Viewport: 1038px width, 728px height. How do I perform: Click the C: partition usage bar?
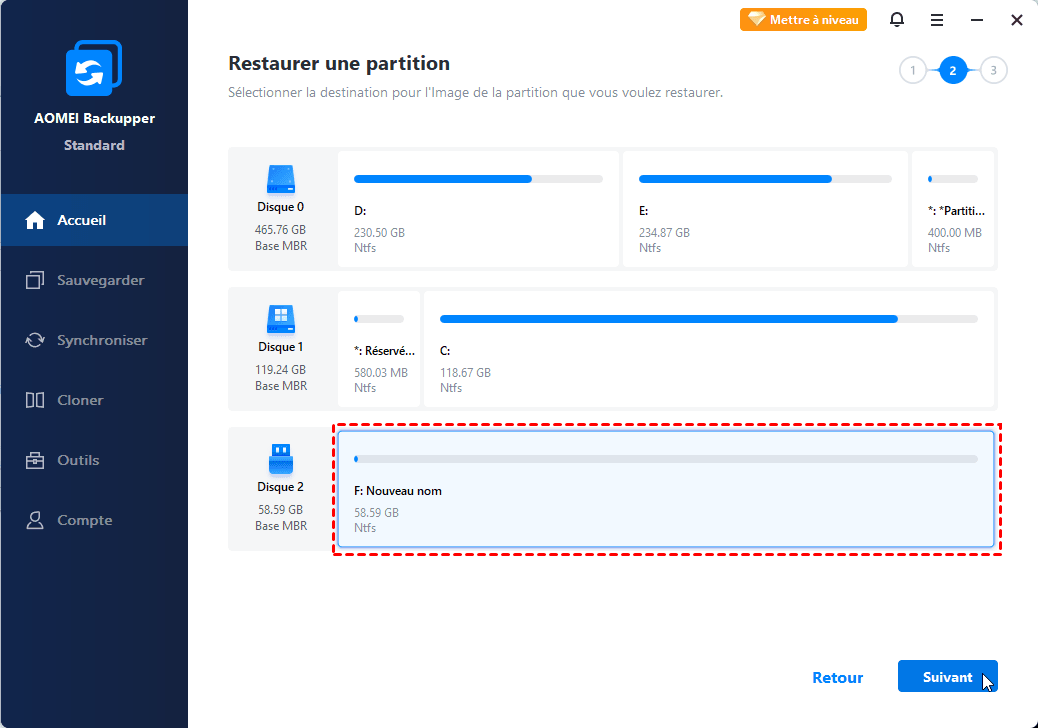(x=709, y=319)
